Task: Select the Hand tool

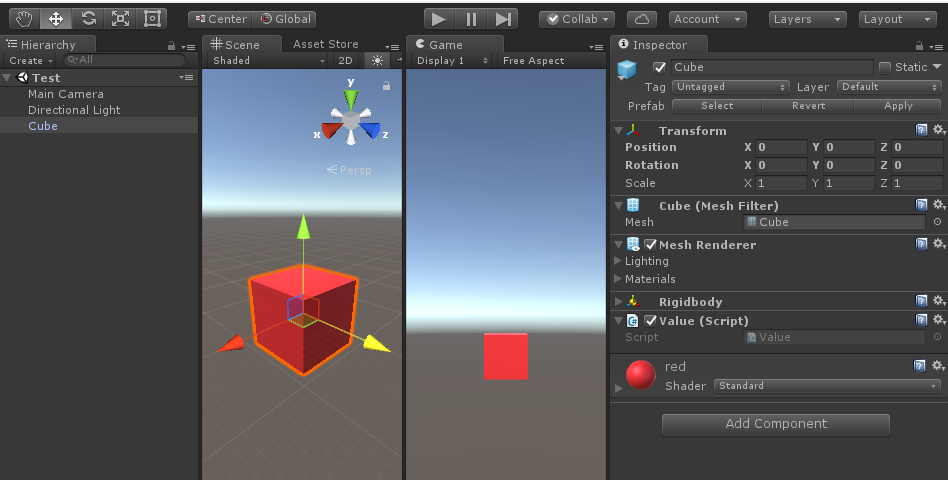Action: pos(24,19)
